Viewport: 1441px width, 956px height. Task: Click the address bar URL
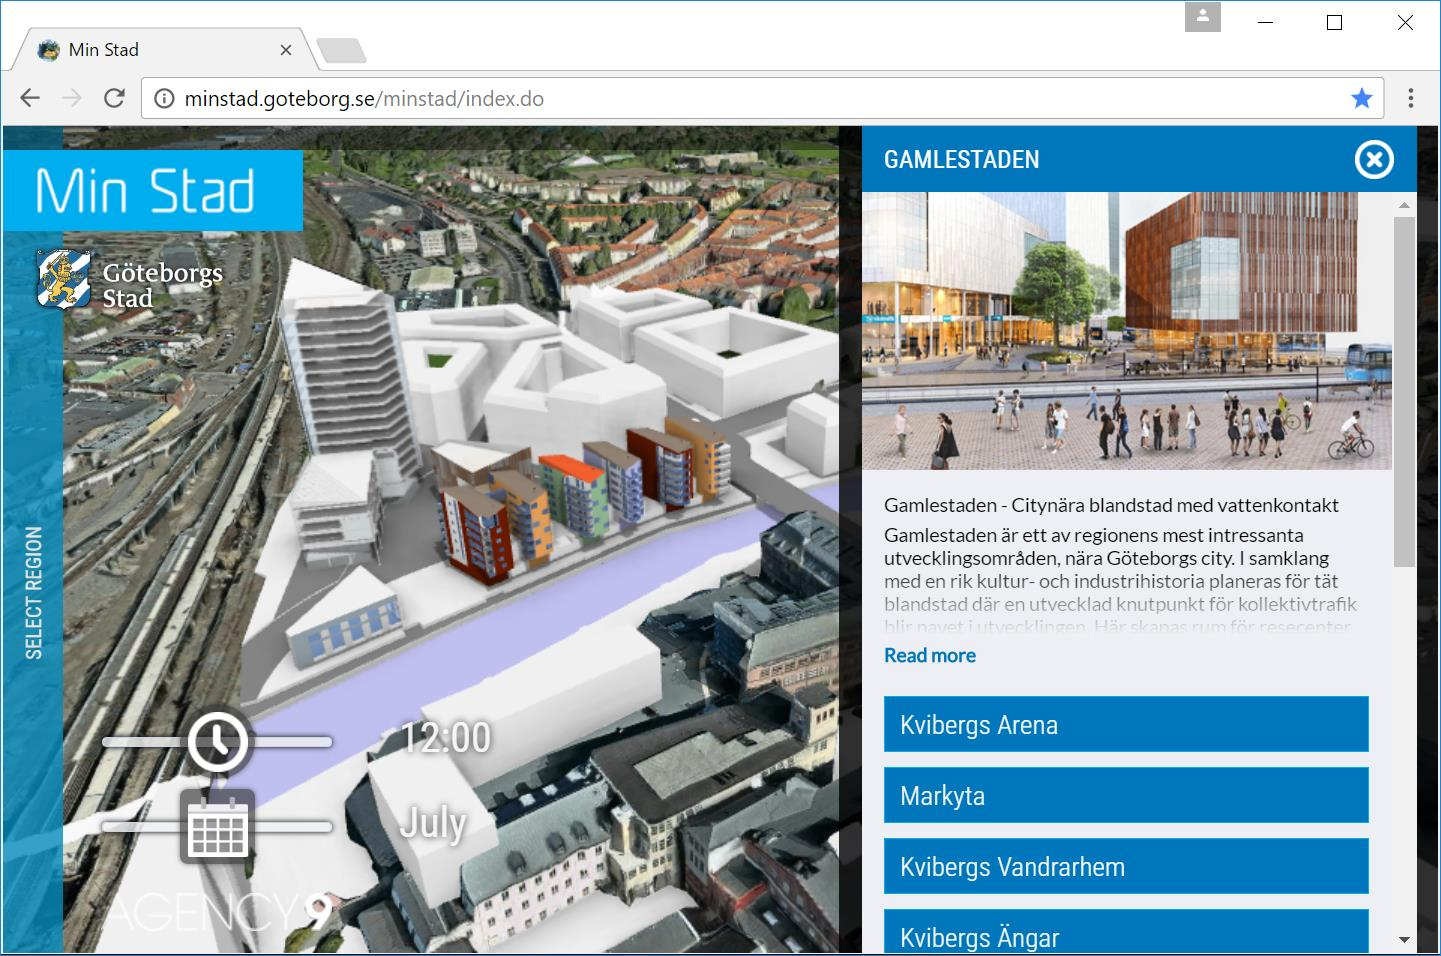coord(364,99)
